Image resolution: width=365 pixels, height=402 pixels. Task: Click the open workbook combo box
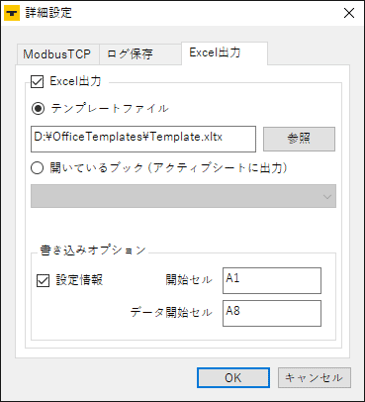pos(183,196)
